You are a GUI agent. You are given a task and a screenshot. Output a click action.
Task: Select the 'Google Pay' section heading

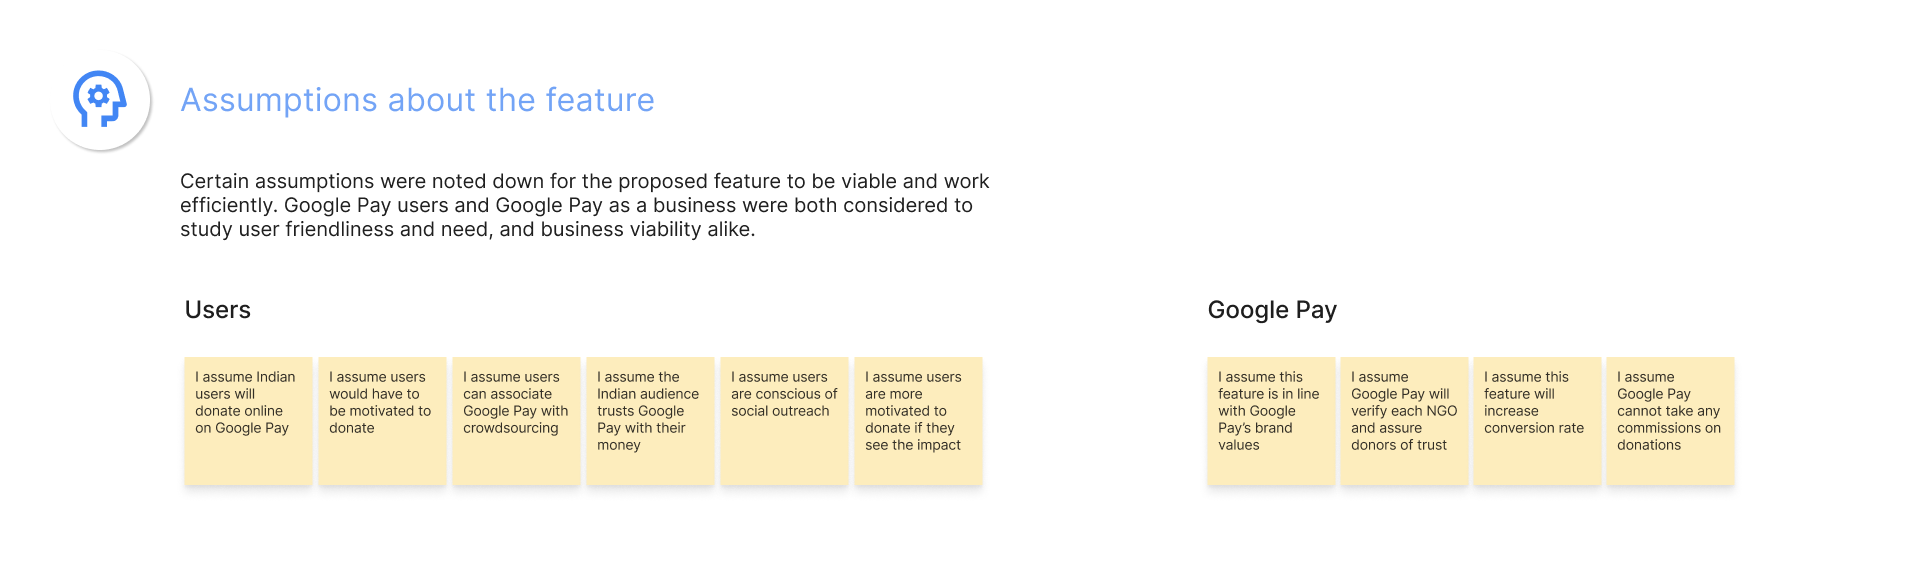click(1272, 310)
